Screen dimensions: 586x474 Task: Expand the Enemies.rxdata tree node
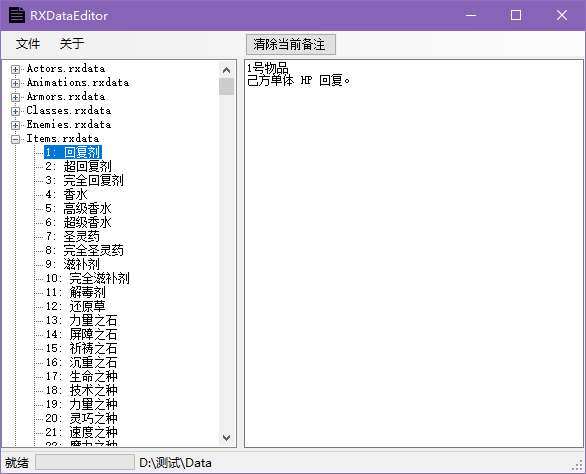click(x=15, y=125)
